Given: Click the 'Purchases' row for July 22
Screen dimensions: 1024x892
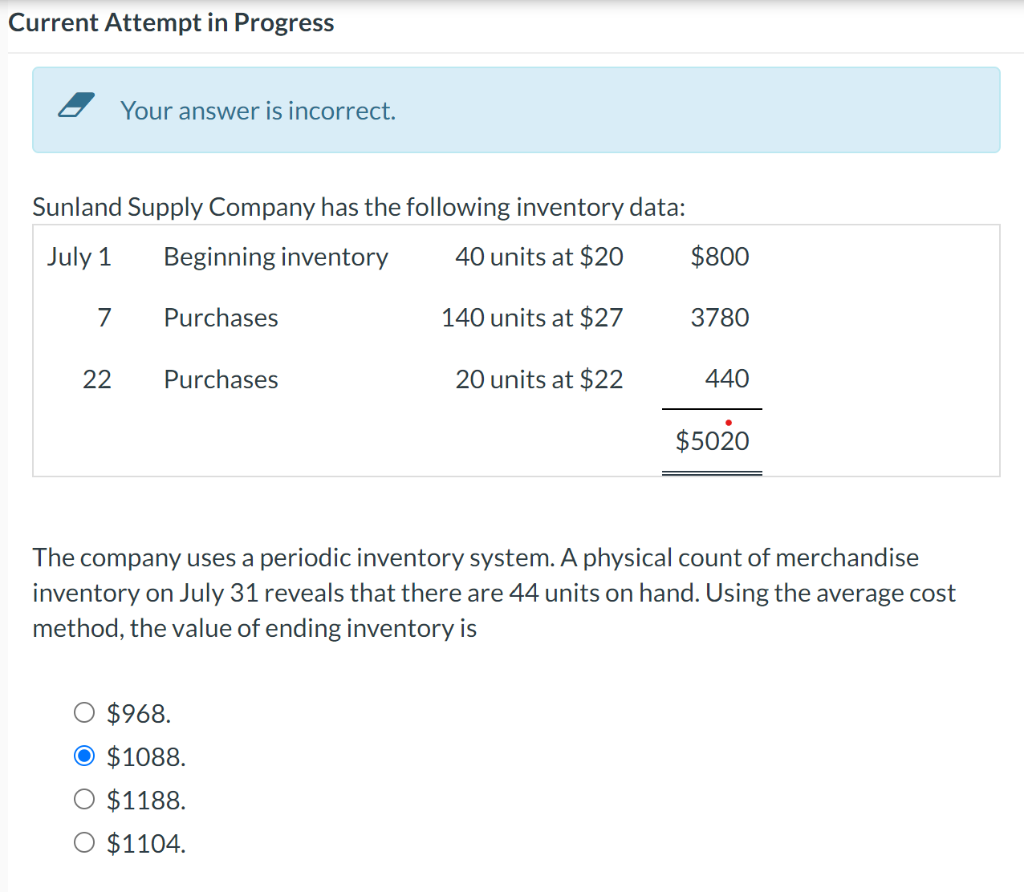Looking at the screenshot, I should click(221, 379).
